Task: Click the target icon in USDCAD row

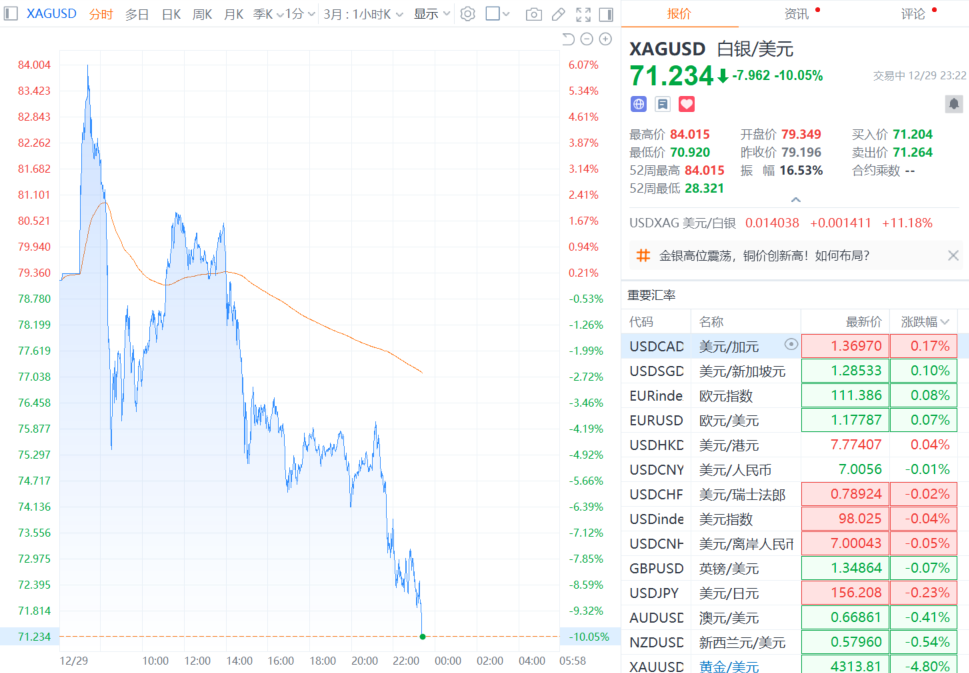Action: pos(791,344)
